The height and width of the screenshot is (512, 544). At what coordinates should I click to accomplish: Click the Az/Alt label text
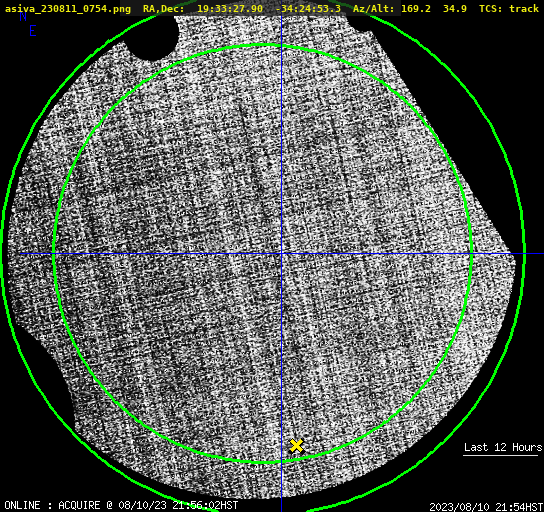374,8
